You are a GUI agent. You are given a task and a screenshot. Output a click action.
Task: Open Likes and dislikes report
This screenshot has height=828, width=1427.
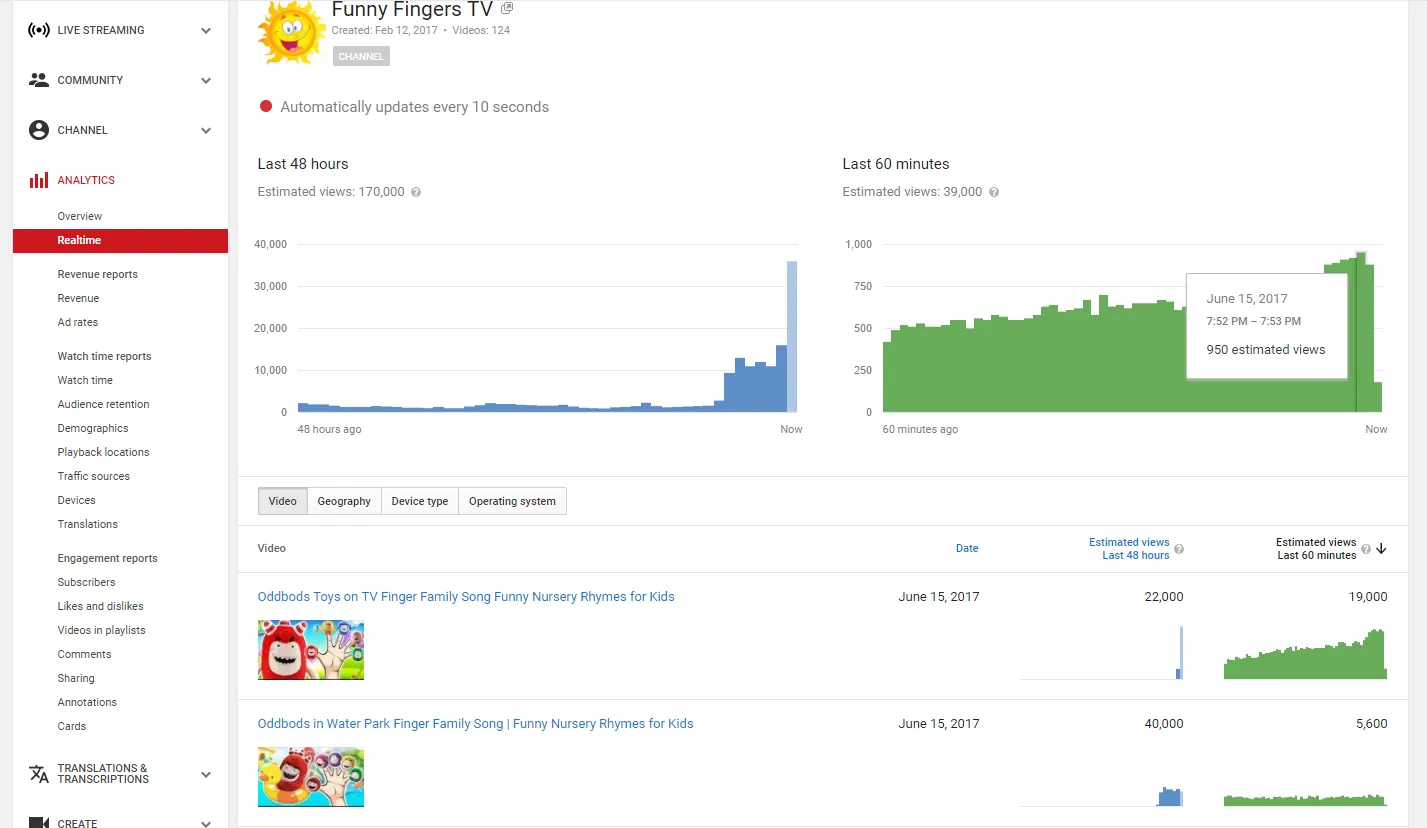tap(101, 606)
